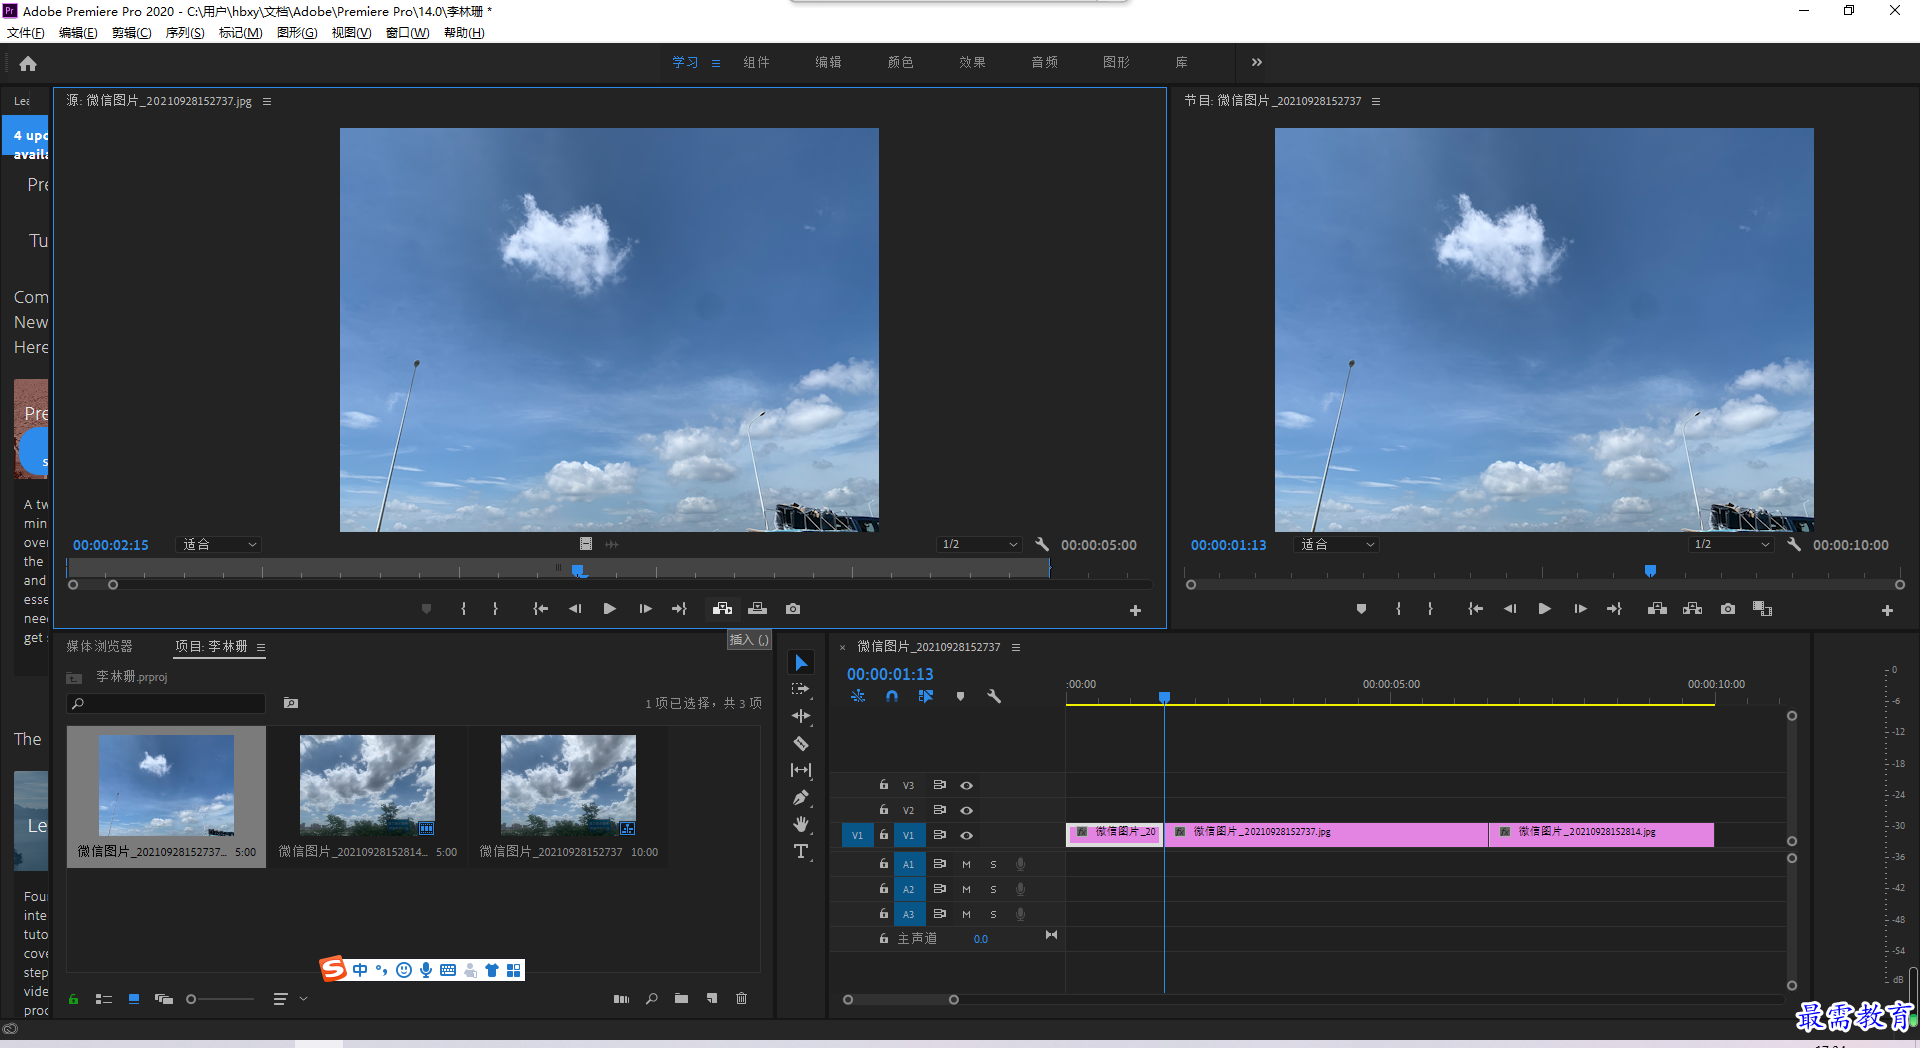Click the Insert button in Source monitor
The image size is (1920, 1048).
[722, 609]
